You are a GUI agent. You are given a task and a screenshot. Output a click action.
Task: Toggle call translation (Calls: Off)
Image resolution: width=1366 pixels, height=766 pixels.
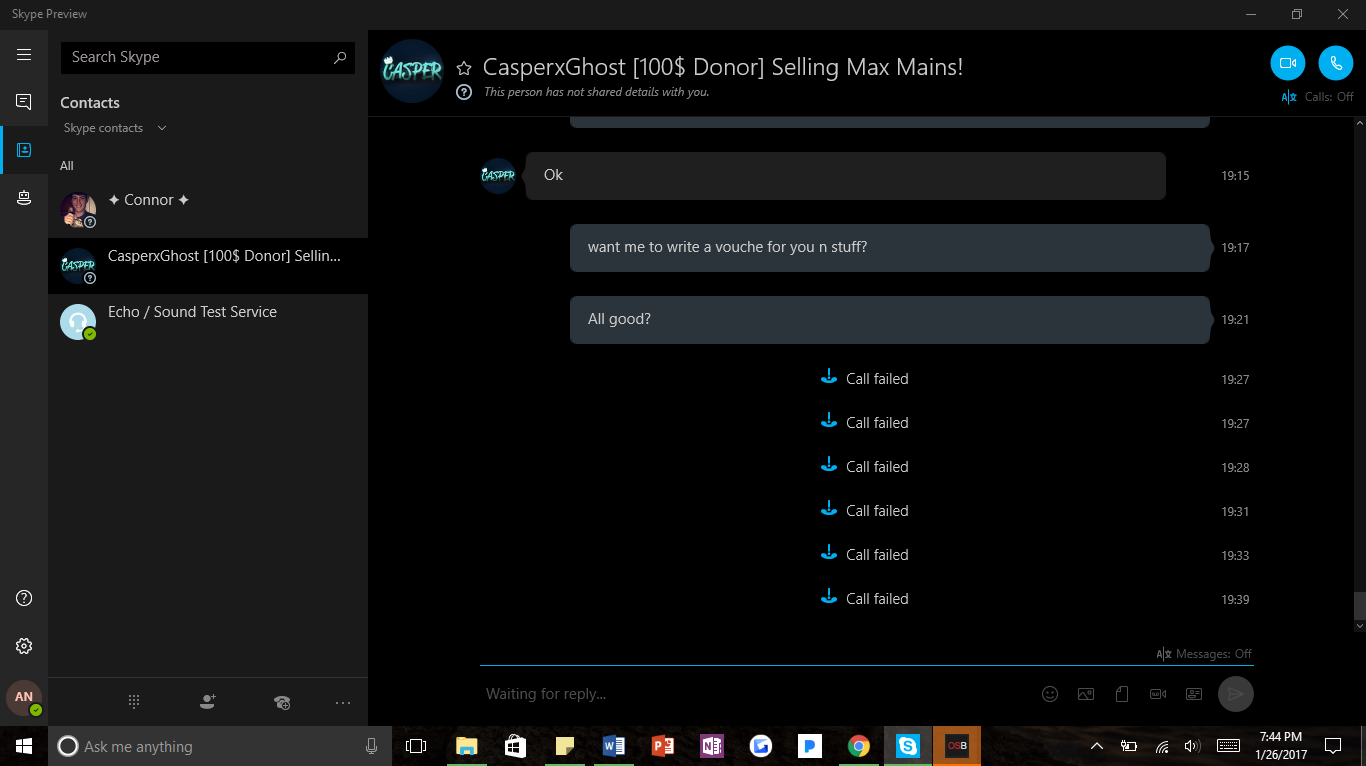click(1317, 97)
